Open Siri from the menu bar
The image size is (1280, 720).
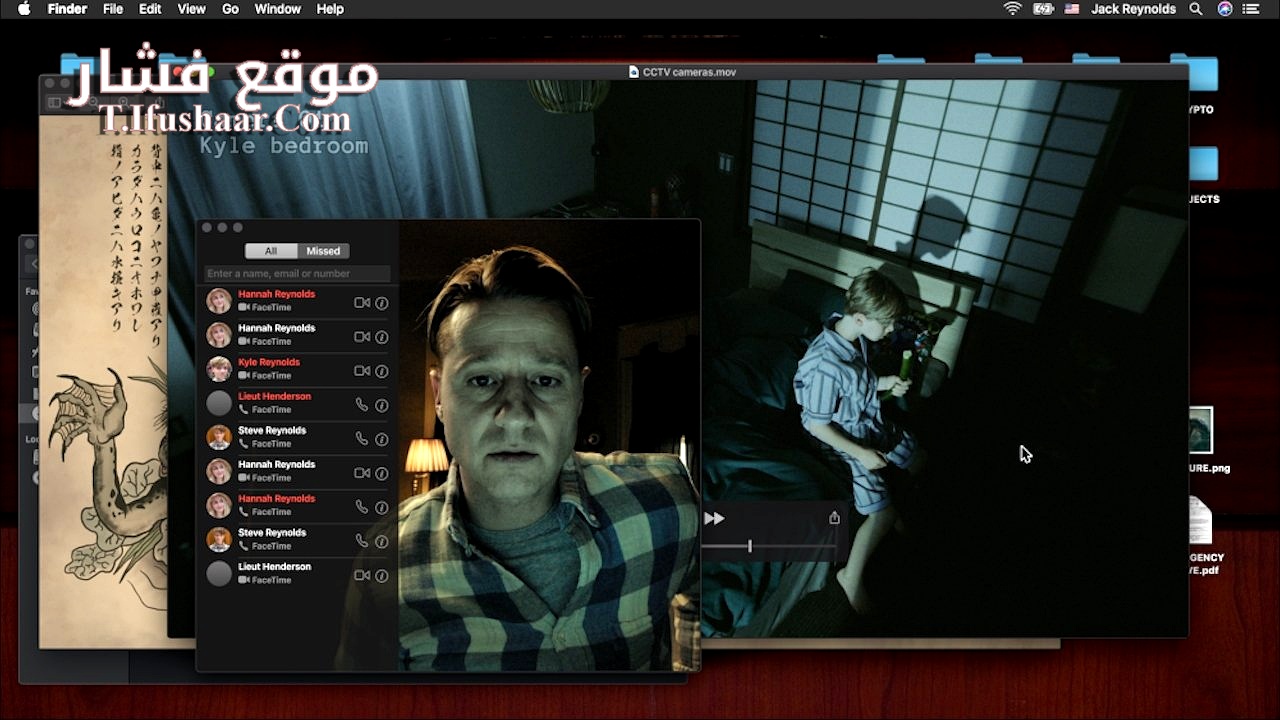click(x=1225, y=9)
